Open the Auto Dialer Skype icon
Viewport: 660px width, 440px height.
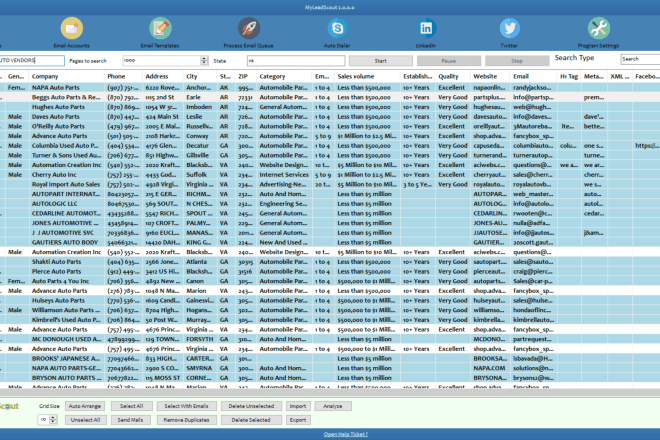click(x=337, y=28)
